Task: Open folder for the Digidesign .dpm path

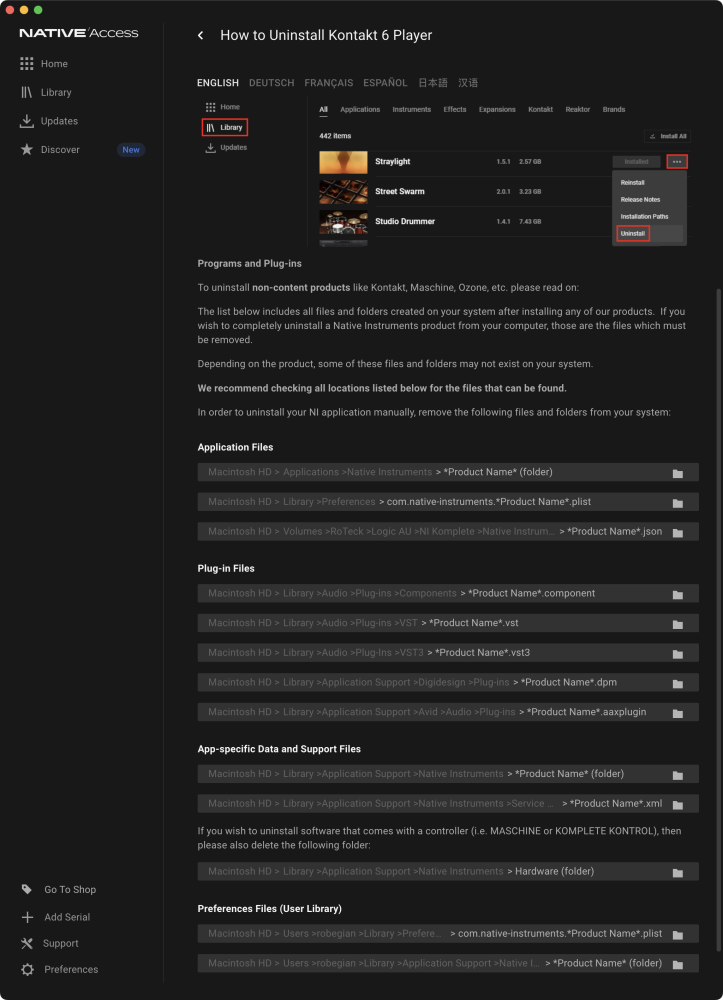Action: coord(678,684)
